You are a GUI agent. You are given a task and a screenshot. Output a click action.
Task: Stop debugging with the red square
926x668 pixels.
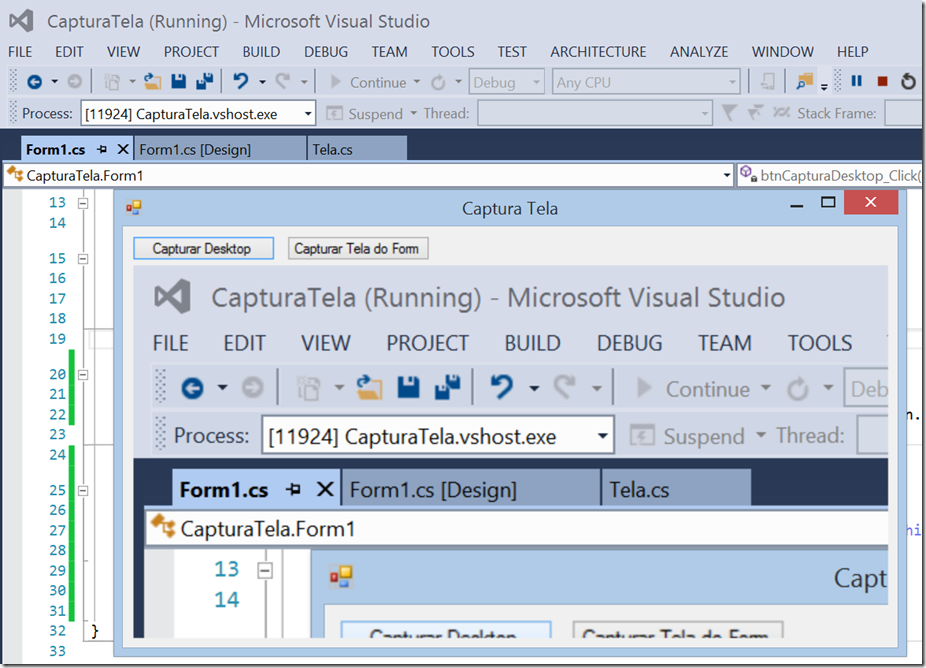point(882,82)
